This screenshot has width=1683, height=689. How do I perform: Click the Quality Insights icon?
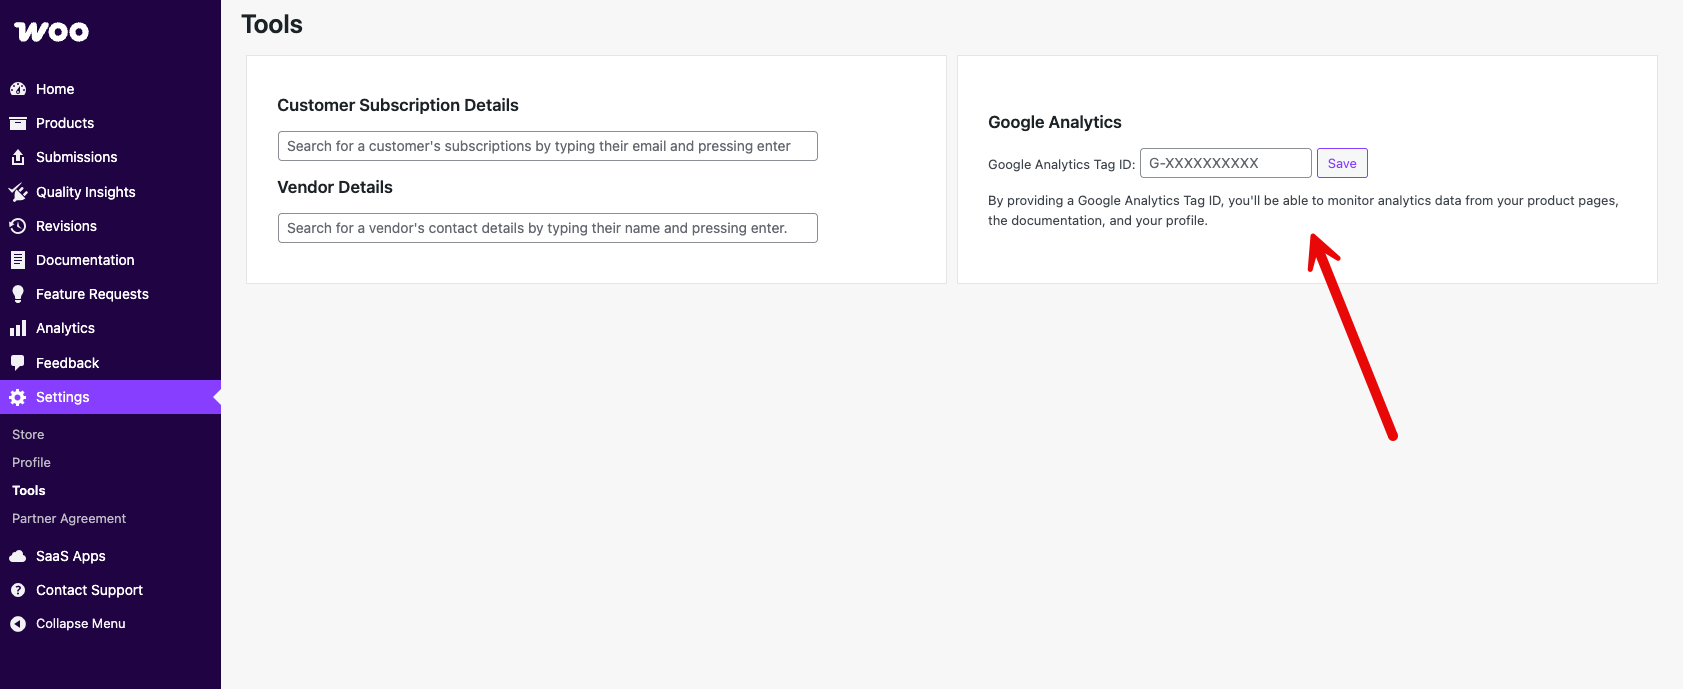click(x=18, y=192)
